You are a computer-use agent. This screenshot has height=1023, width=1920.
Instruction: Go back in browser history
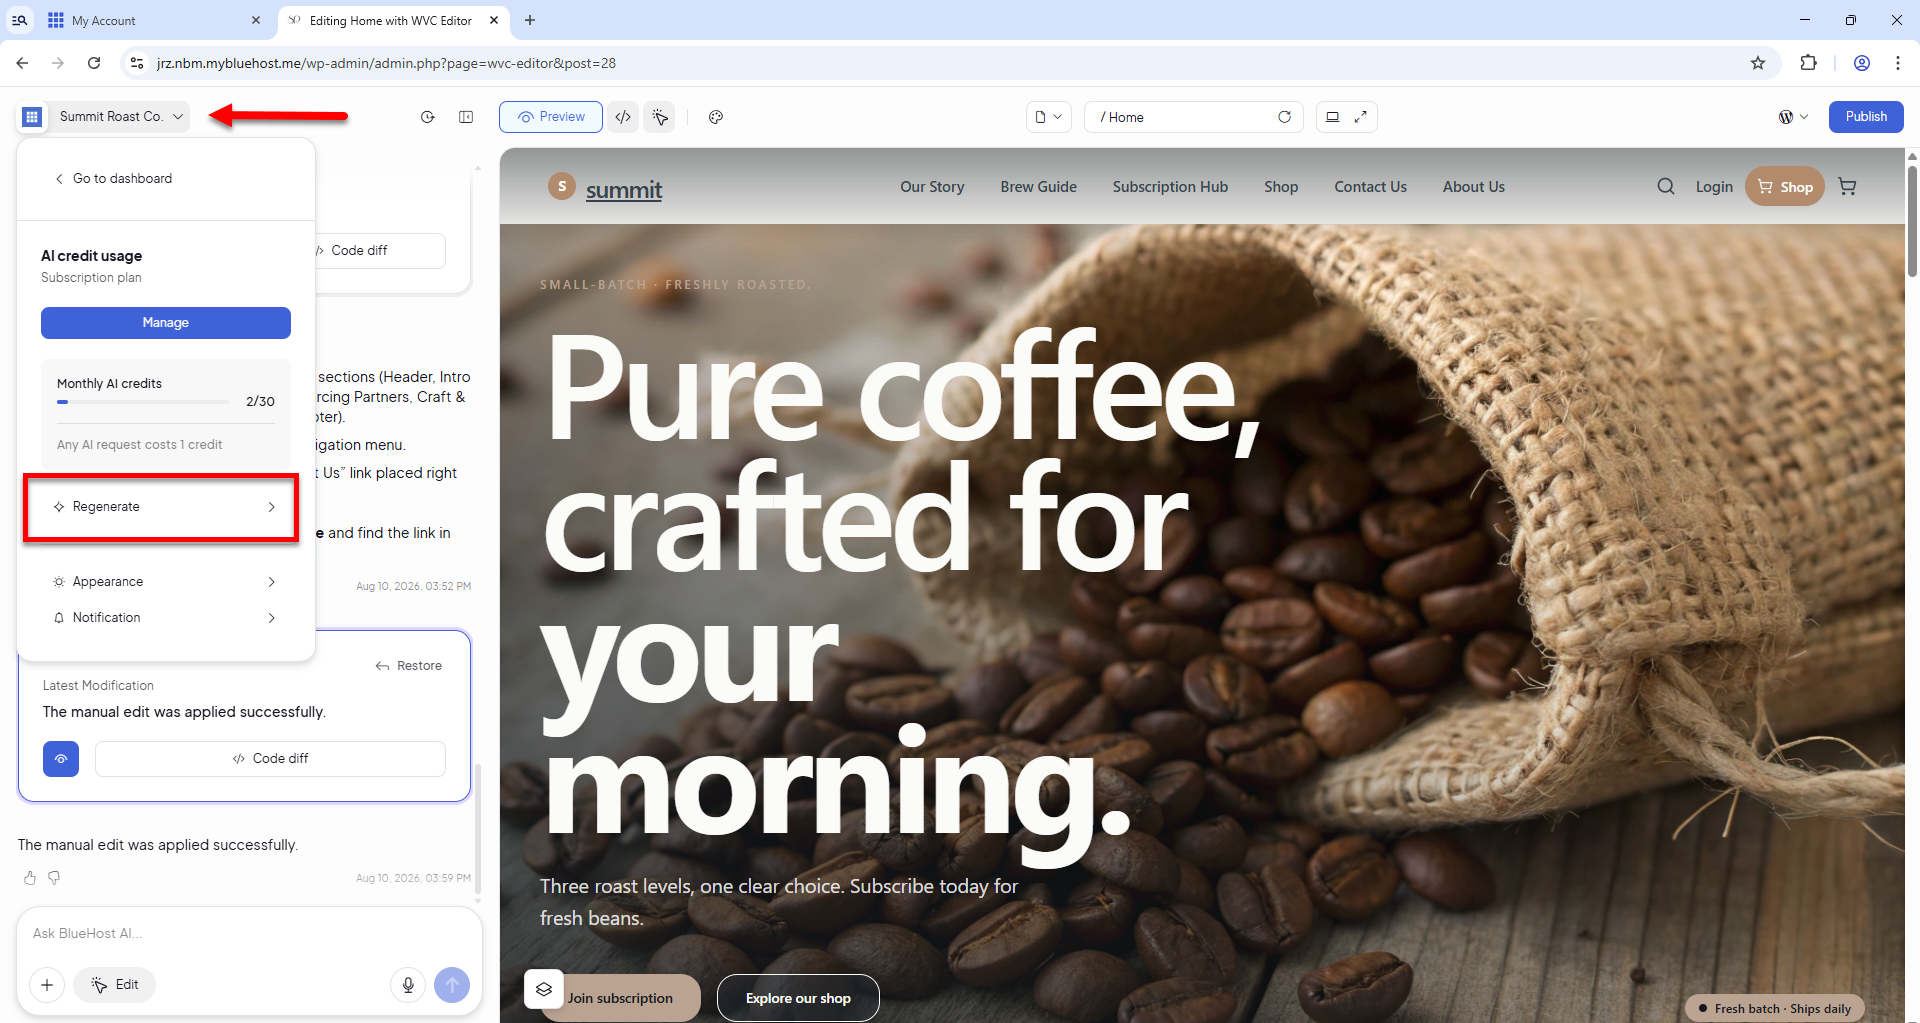click(22, 63)
